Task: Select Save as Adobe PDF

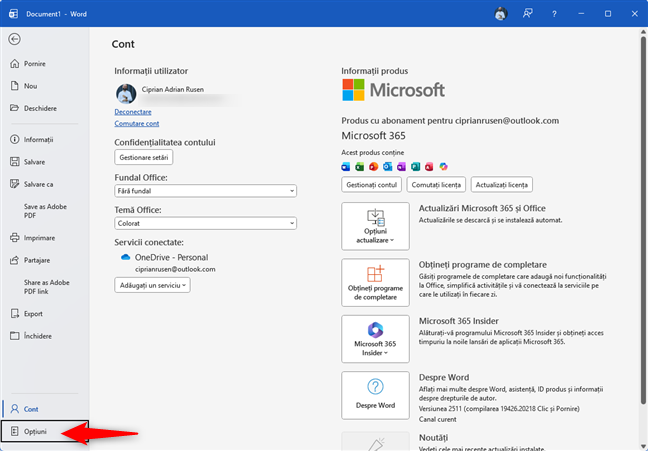Action: pos(45,211)
